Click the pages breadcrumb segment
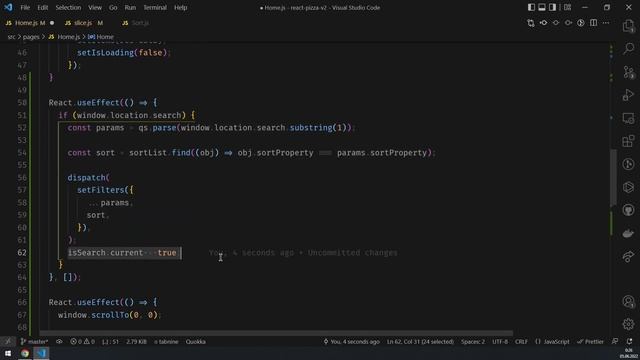The height and width of the screenshot is (360, 640). coord(31,37)
